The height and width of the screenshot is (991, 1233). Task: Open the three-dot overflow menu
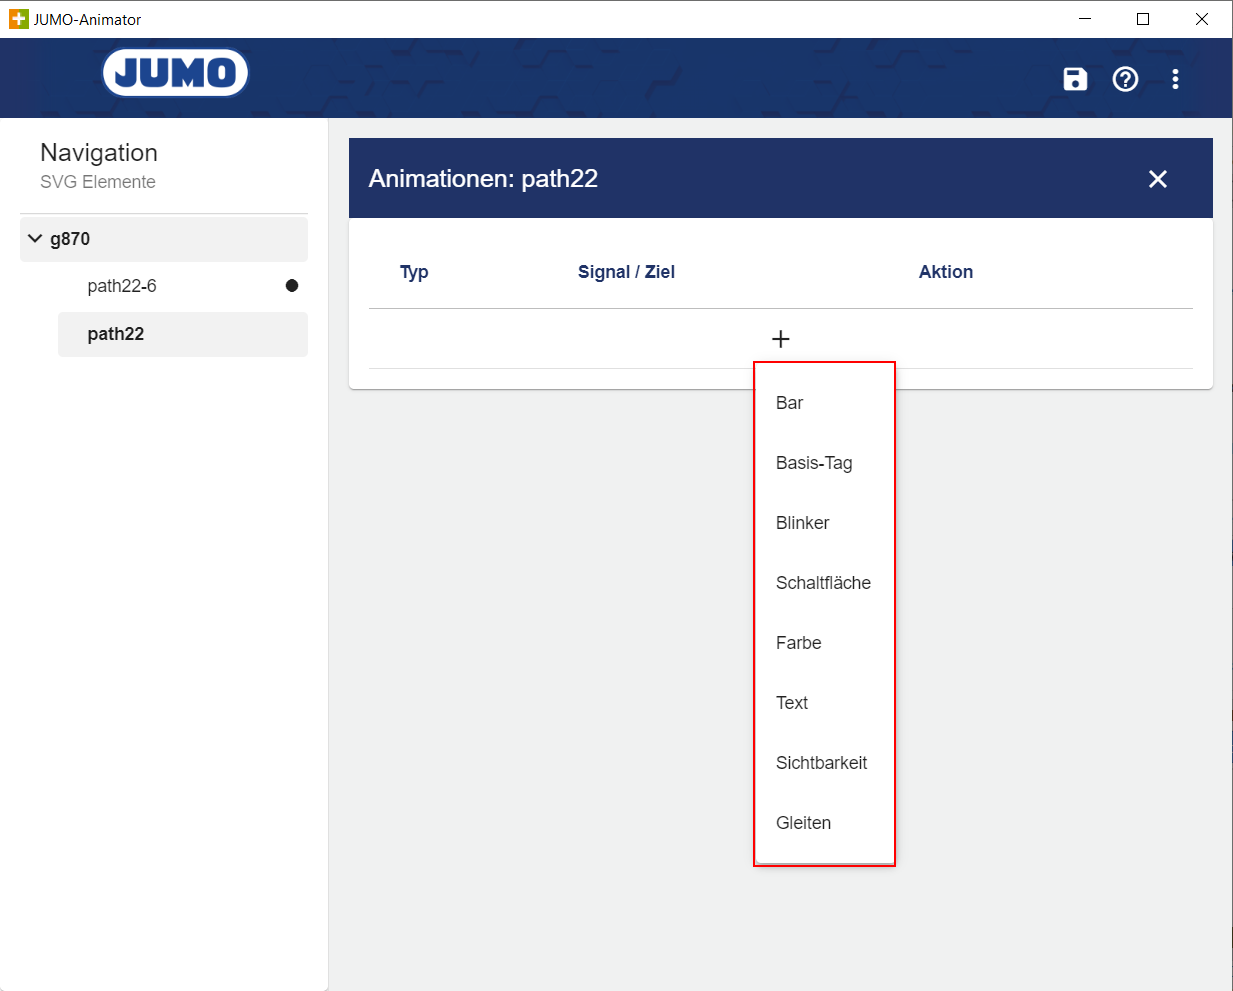point(1175,79)
